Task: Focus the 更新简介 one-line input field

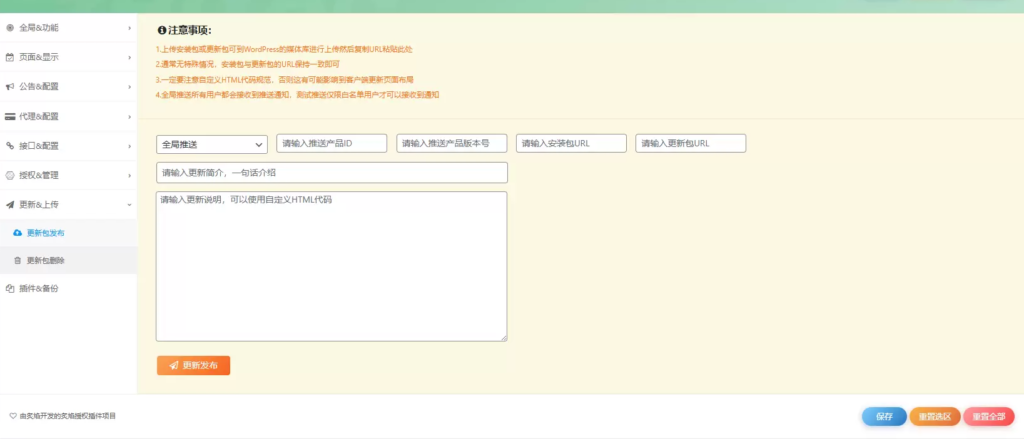Action: 332,172
